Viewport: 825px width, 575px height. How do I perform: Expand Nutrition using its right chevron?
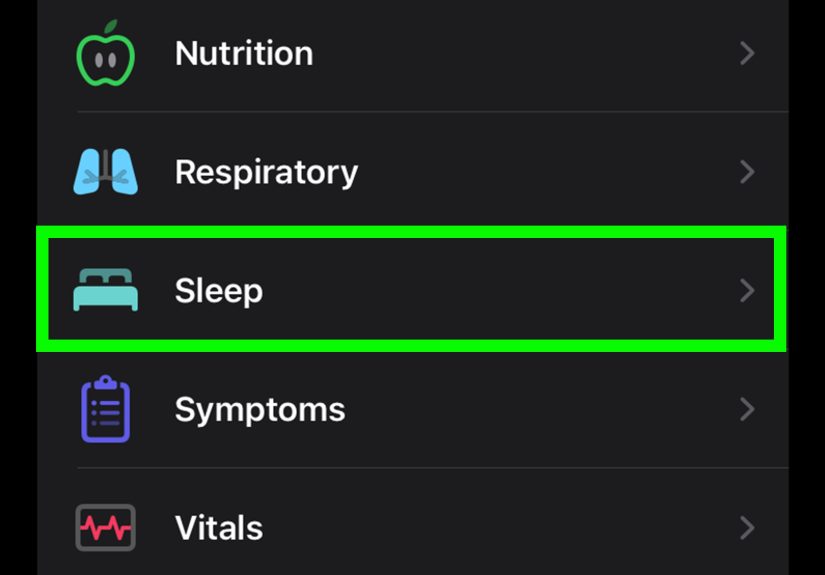[x=747, y=53]
